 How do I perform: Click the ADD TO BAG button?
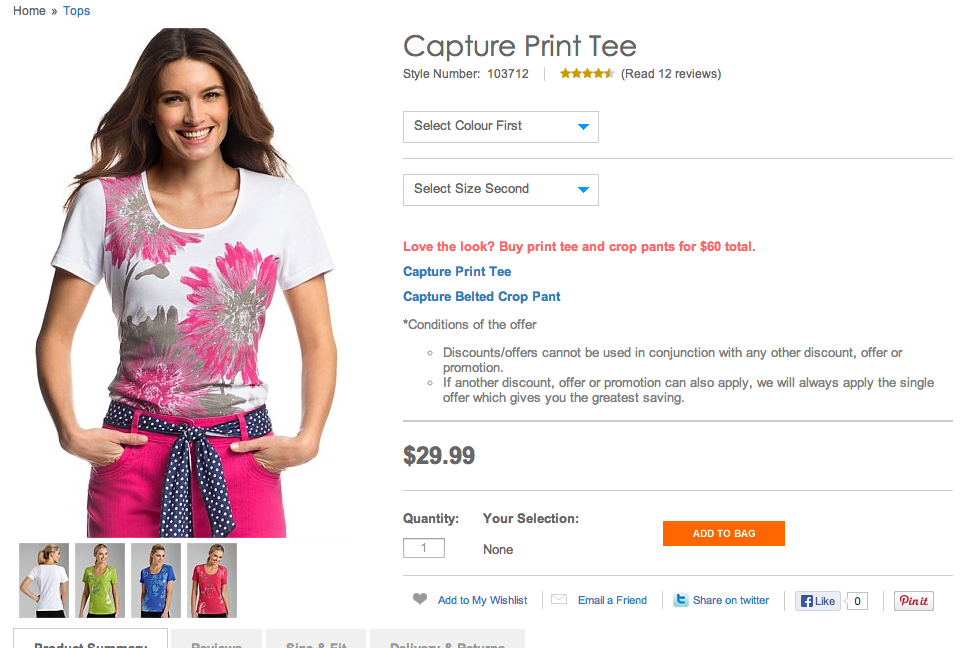[x=723, y=533]
